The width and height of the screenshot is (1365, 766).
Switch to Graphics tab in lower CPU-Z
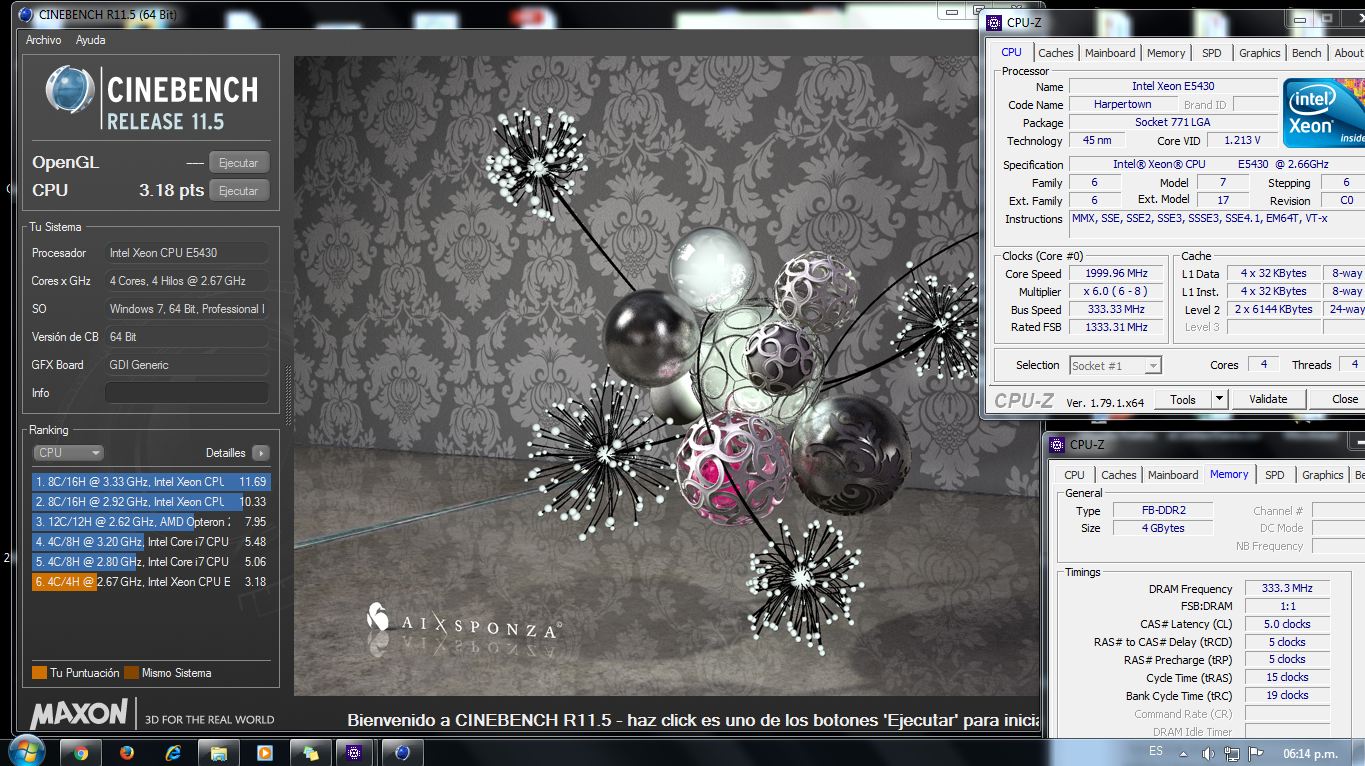(1322, 475)
